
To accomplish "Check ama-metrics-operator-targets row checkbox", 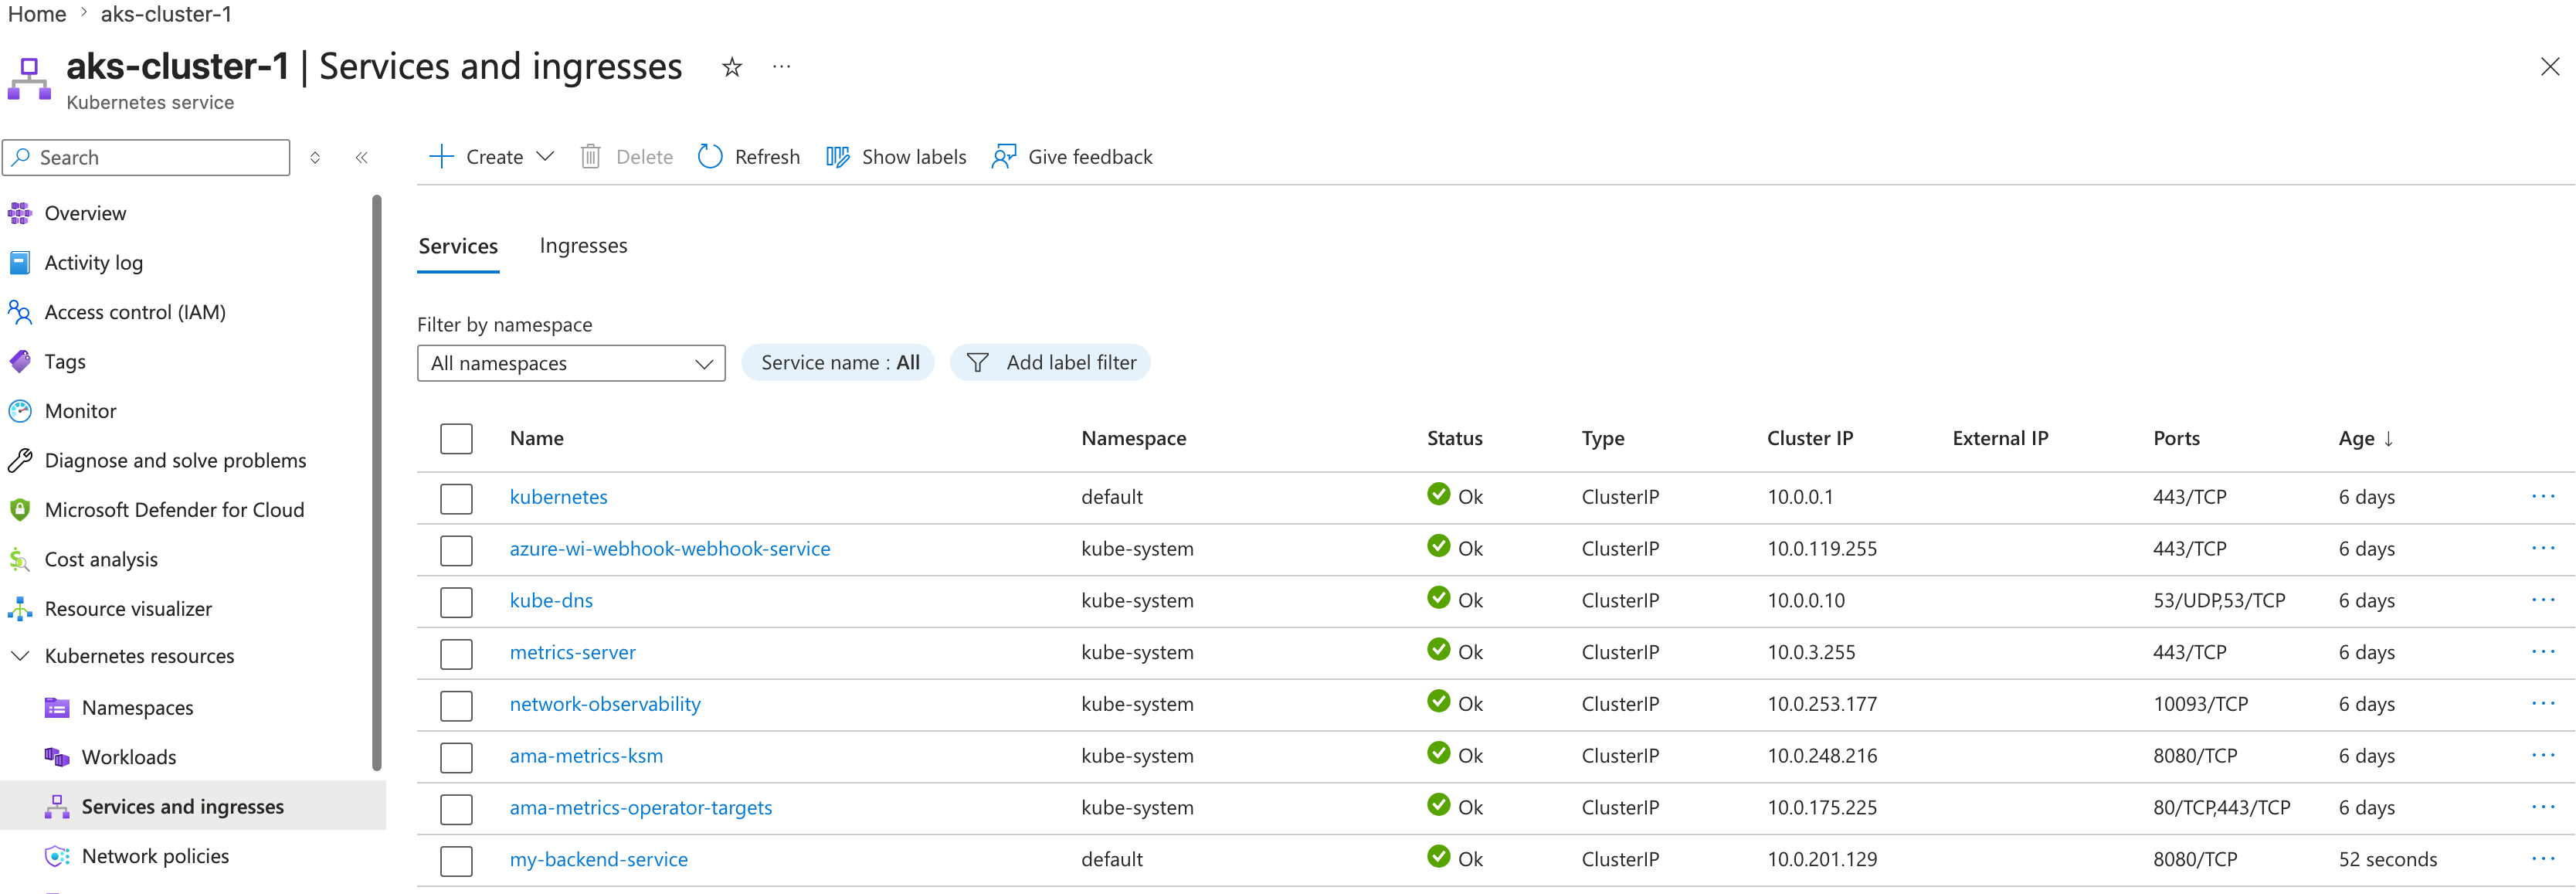I will 456,809.
